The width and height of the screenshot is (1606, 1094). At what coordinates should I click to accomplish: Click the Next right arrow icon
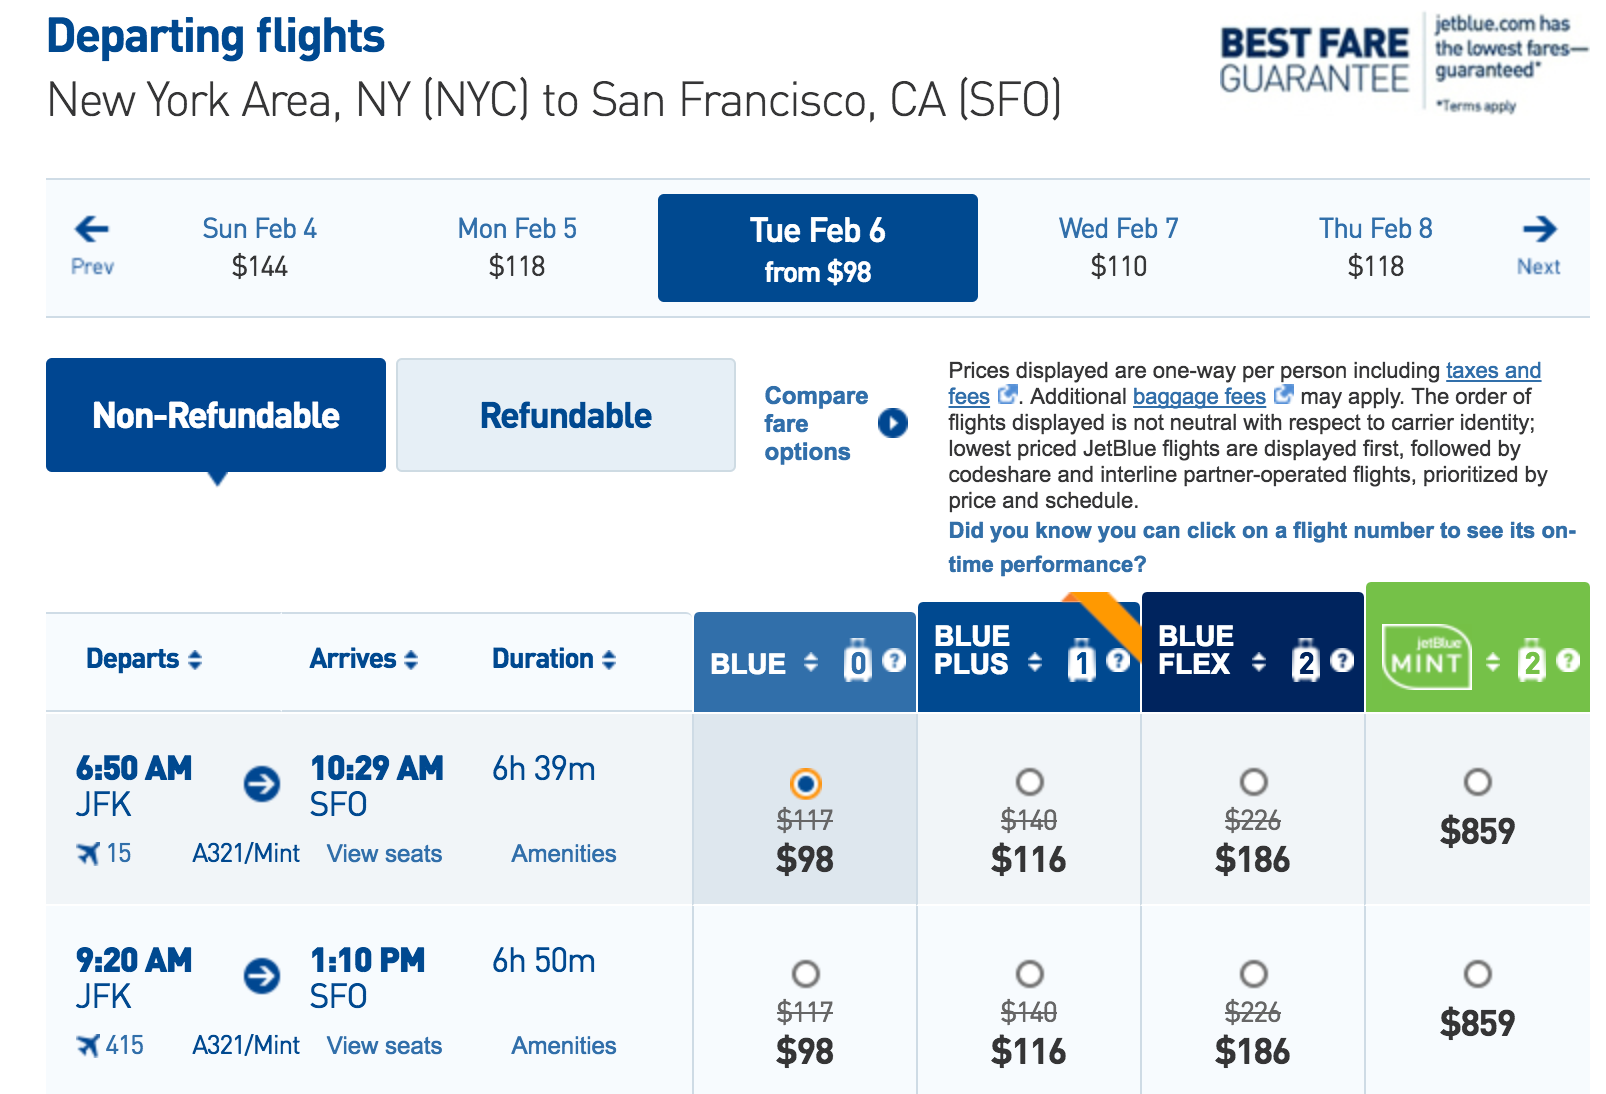coord(1539,229)
